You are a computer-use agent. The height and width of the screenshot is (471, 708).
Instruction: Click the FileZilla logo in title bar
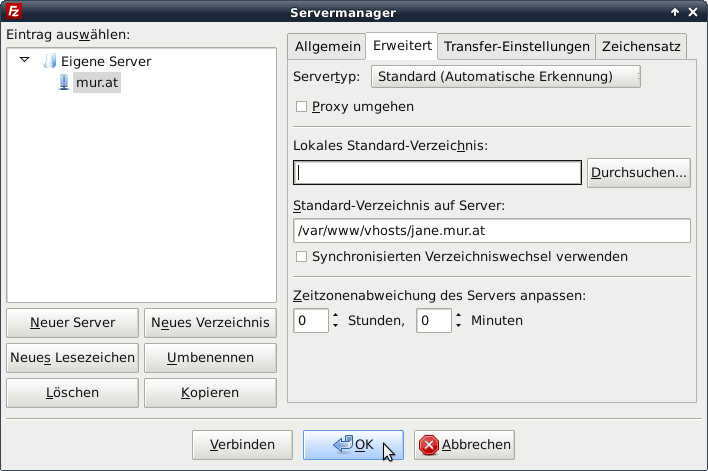(x=12, y=12)
